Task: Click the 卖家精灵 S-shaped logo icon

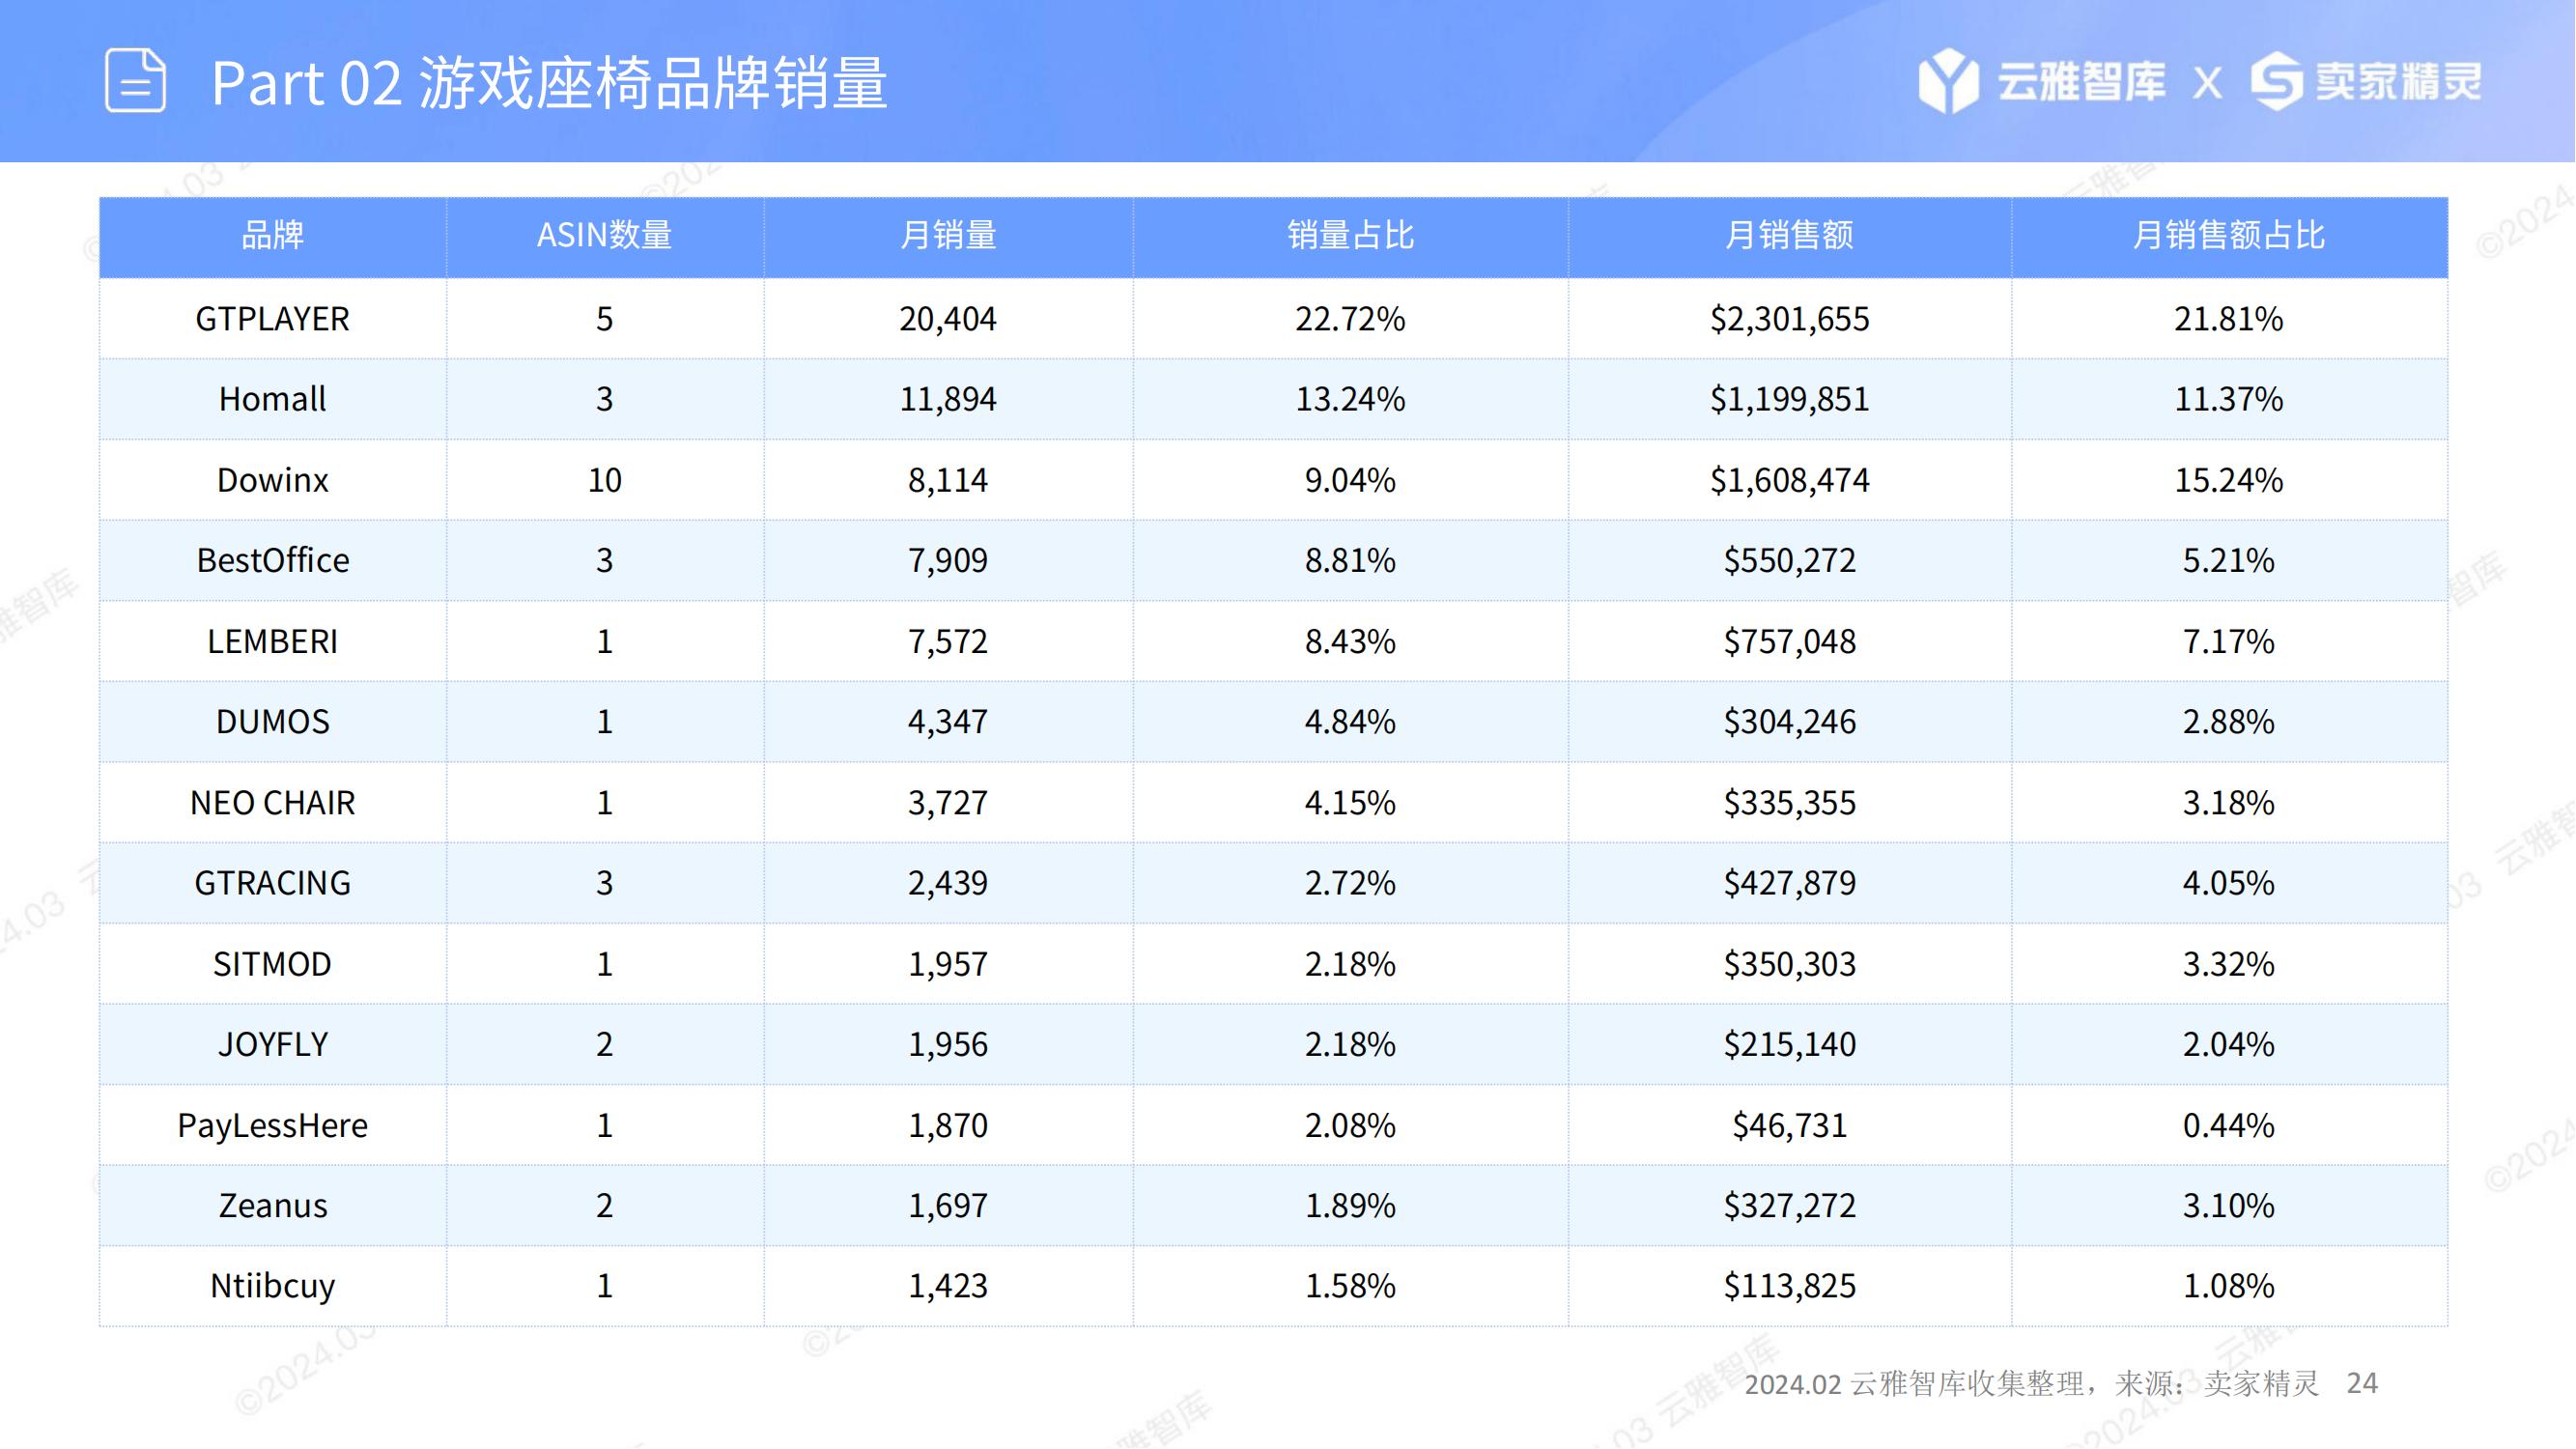Action: pyautogui.click(x=2277, y=81)
